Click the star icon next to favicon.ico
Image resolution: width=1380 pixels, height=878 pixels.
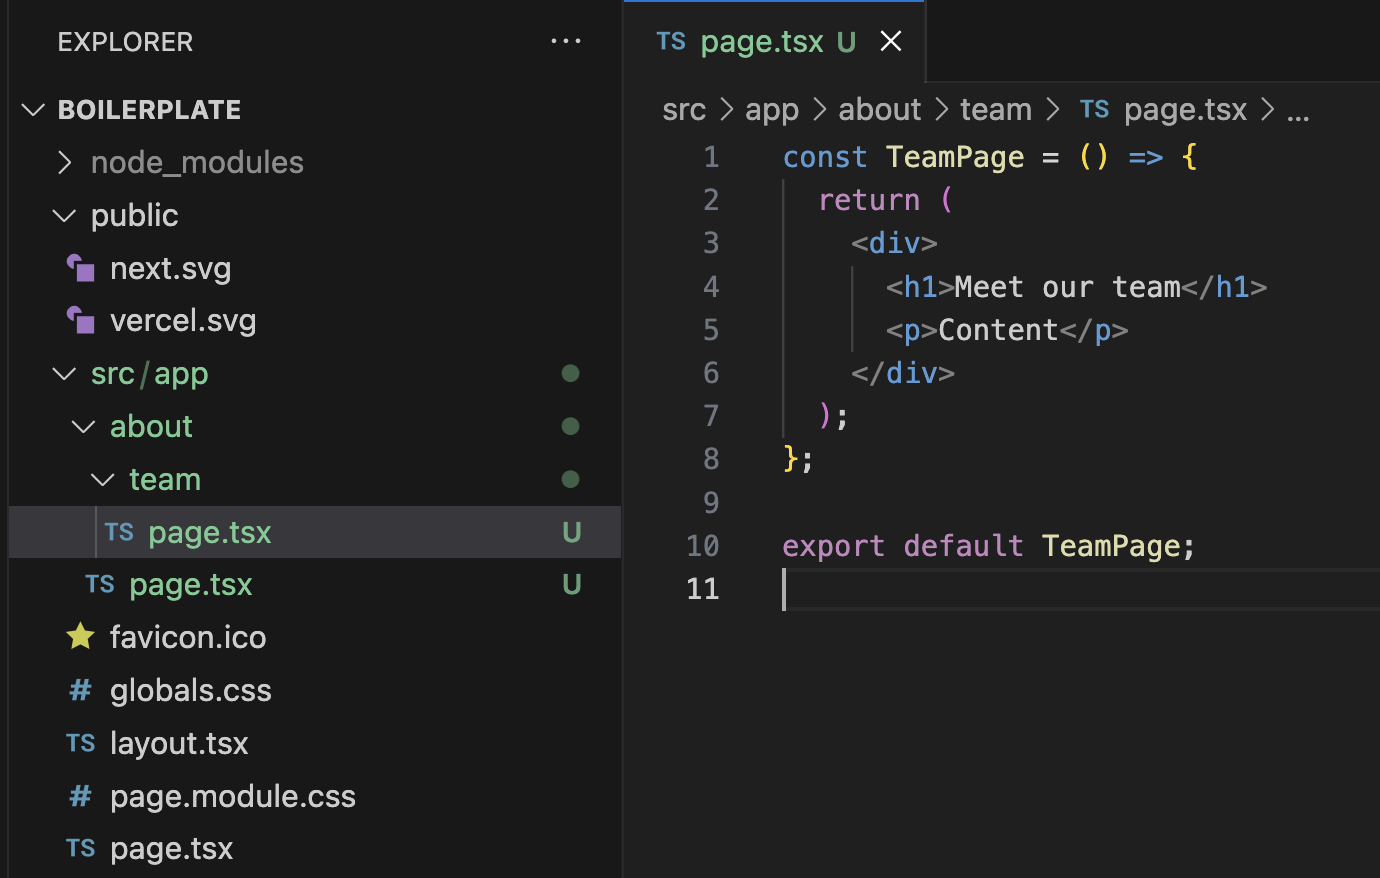80,637
